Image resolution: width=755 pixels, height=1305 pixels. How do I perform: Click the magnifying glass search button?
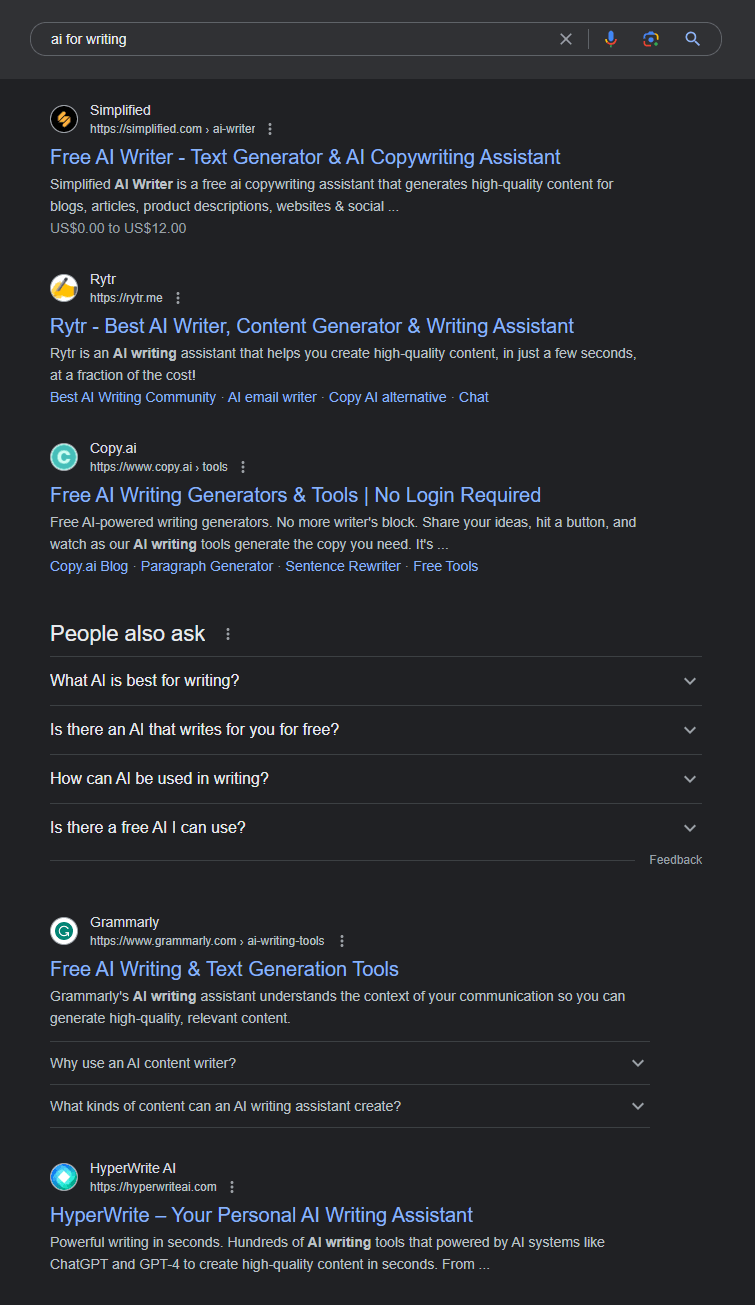coord(692,39)
